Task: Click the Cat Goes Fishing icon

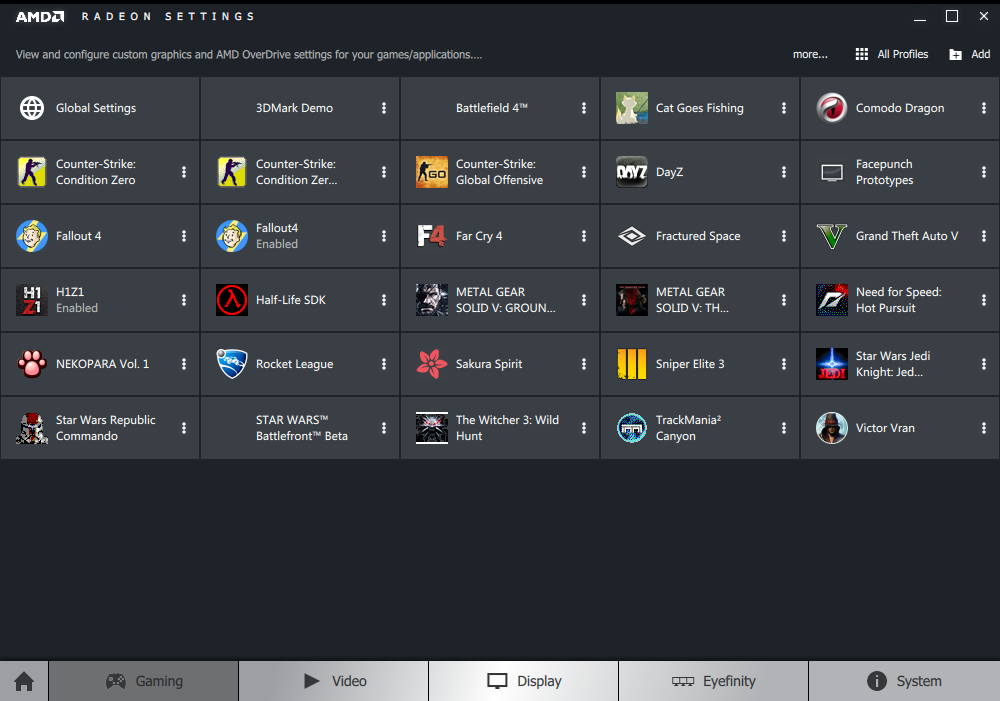Action: [631, 108]
